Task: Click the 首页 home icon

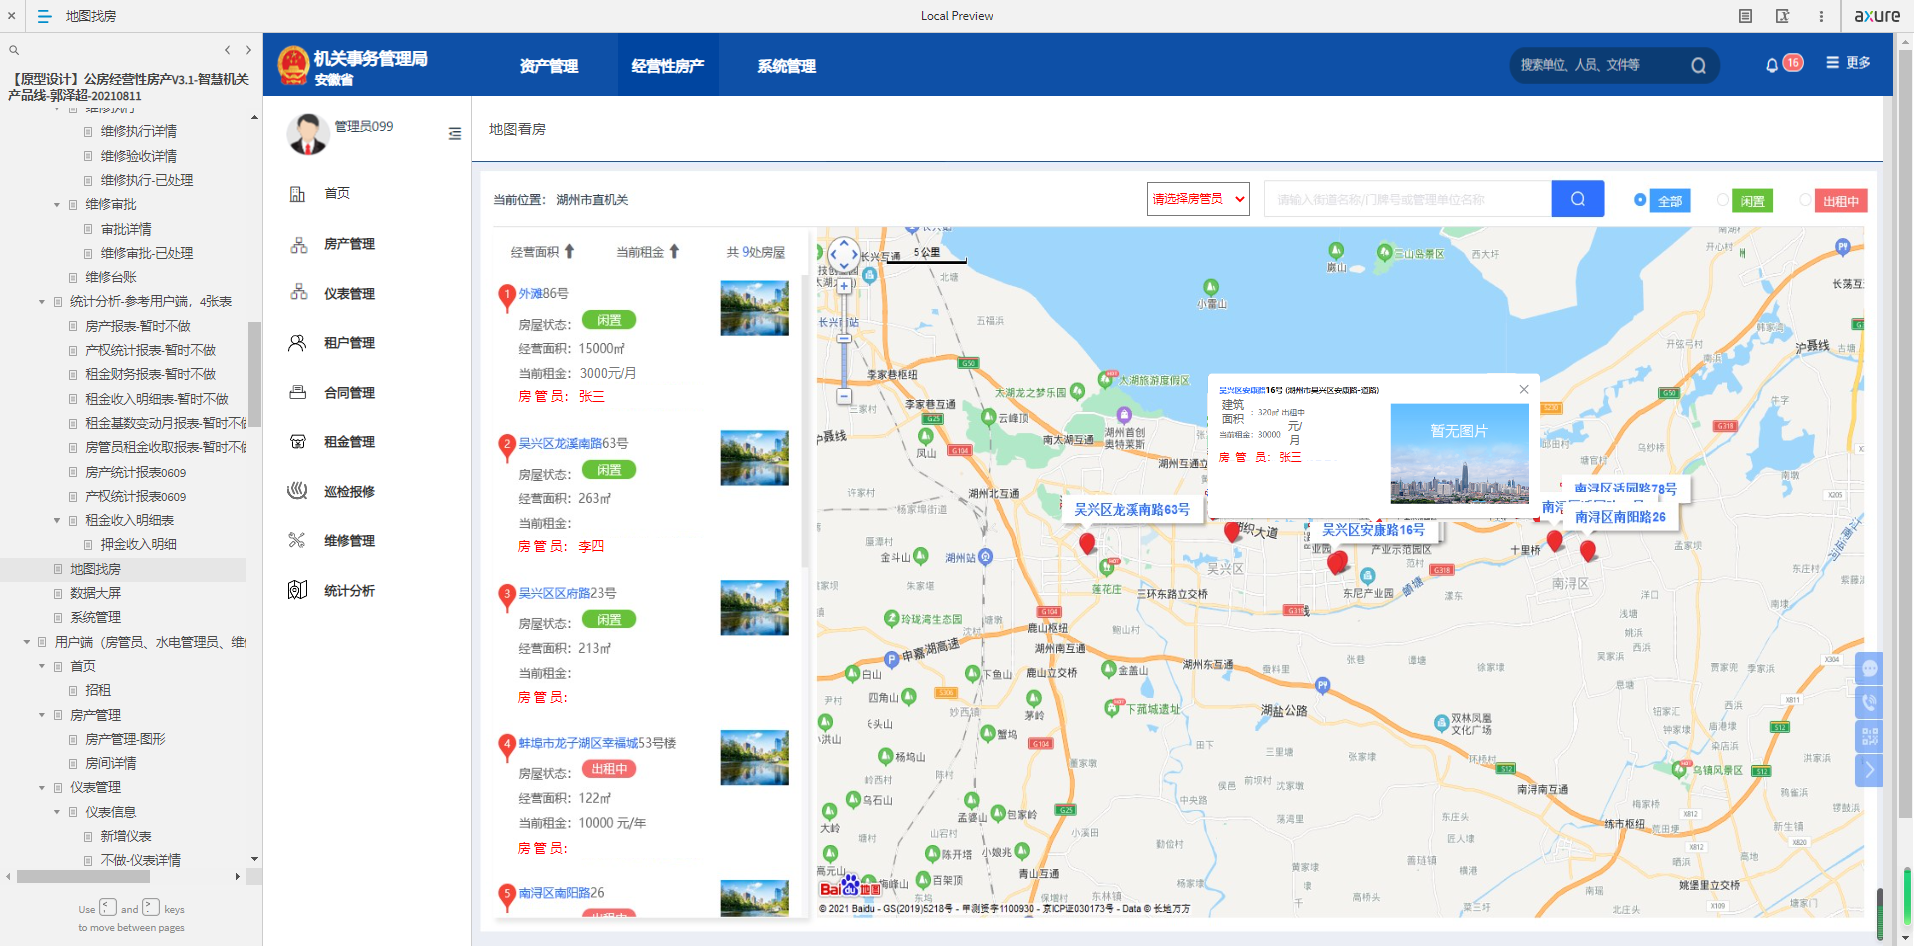Action: [297, 194]
